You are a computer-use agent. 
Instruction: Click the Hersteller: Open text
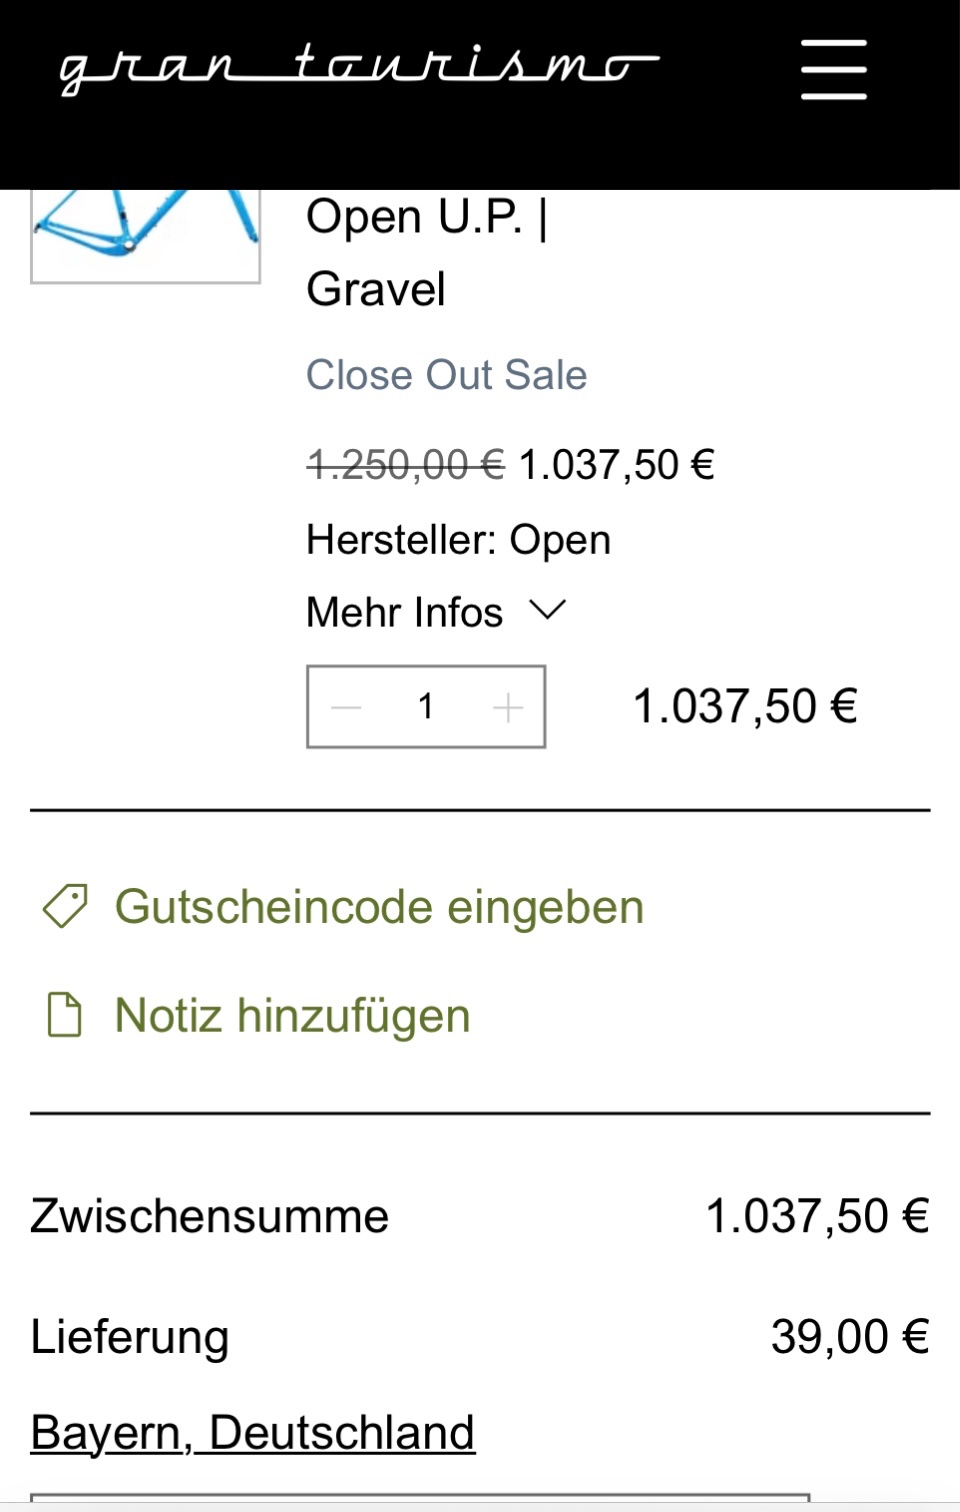(x=458, y=540)
